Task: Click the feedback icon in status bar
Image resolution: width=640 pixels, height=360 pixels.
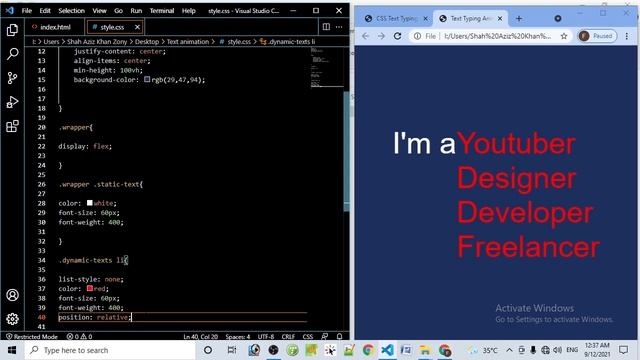Action: tap(325, 337)
